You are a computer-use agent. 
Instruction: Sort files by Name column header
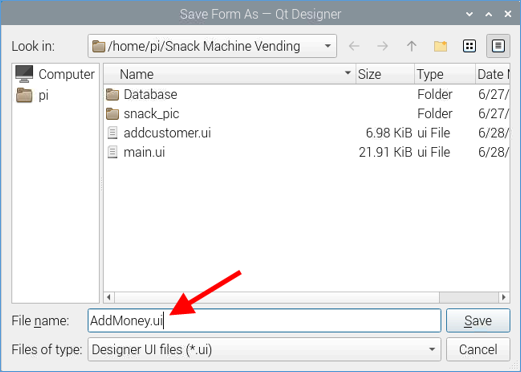(x=230, y=74)
